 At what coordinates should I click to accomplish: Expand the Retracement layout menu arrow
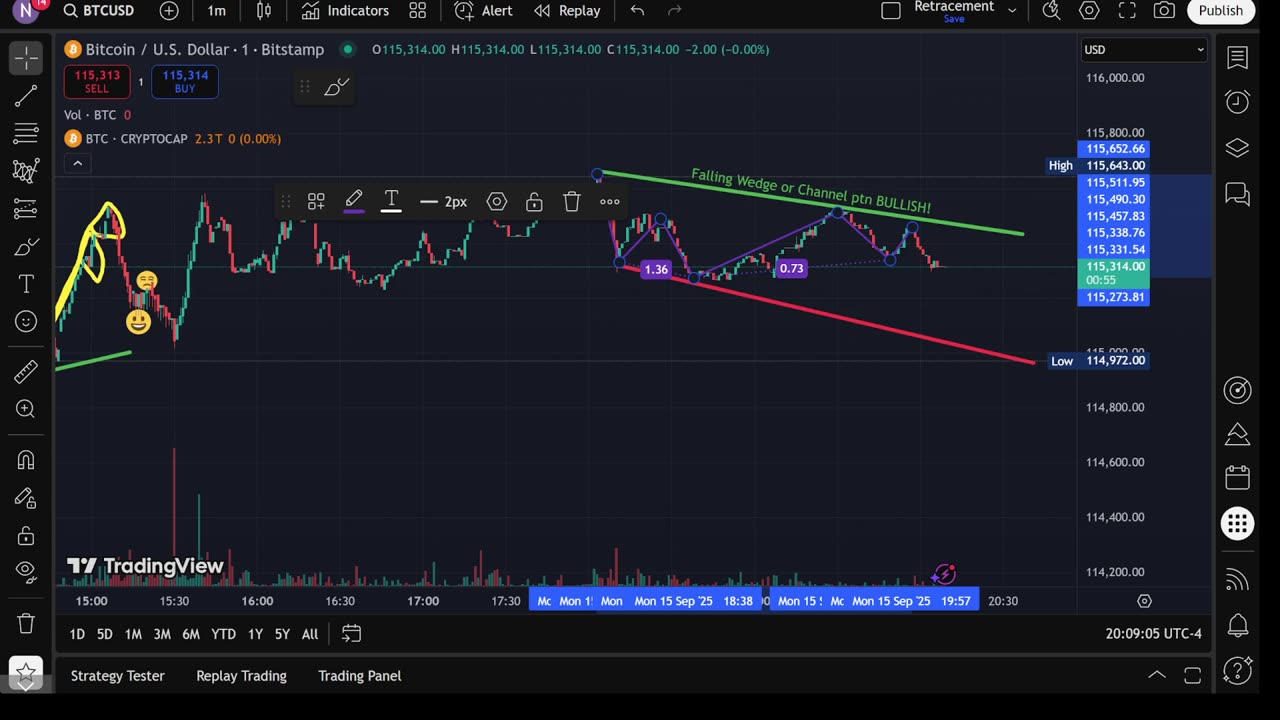pos(1012,11)
